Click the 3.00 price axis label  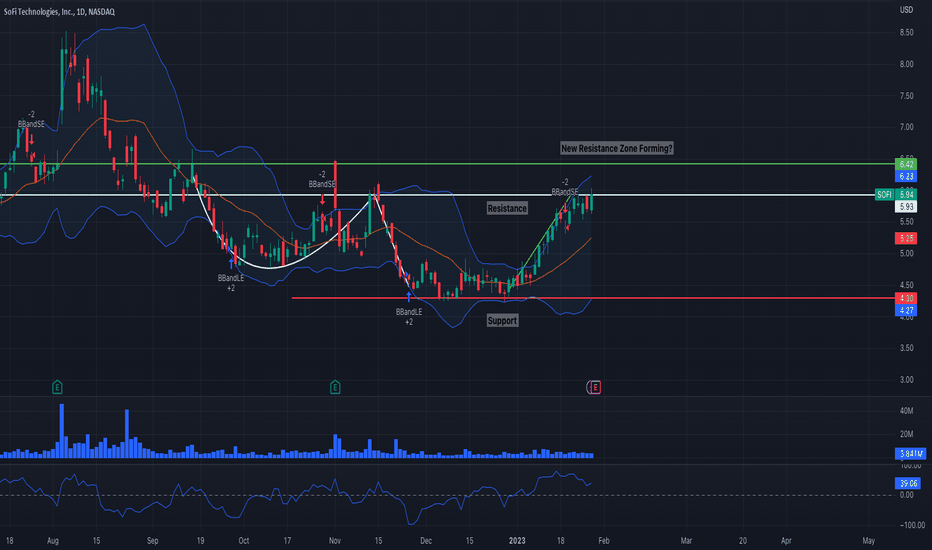tap(906, 379)
